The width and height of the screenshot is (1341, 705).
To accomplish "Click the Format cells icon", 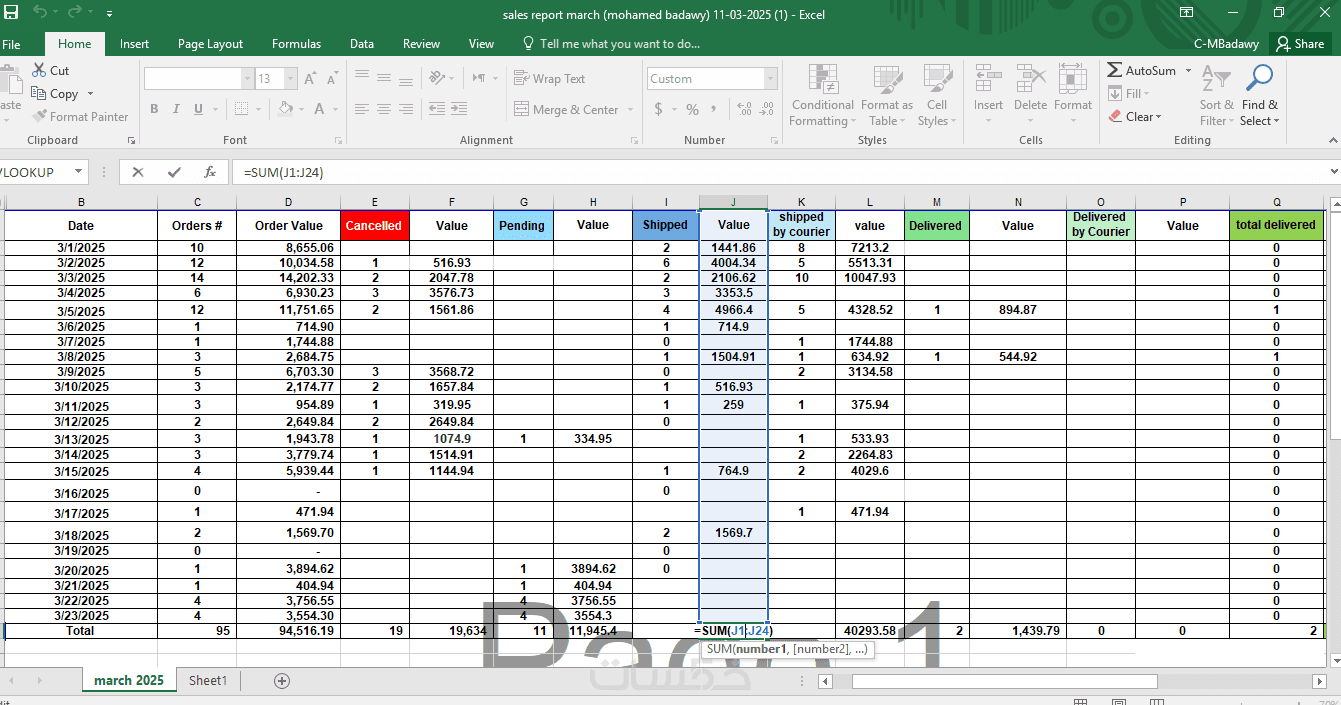I will click(1072, 79).
